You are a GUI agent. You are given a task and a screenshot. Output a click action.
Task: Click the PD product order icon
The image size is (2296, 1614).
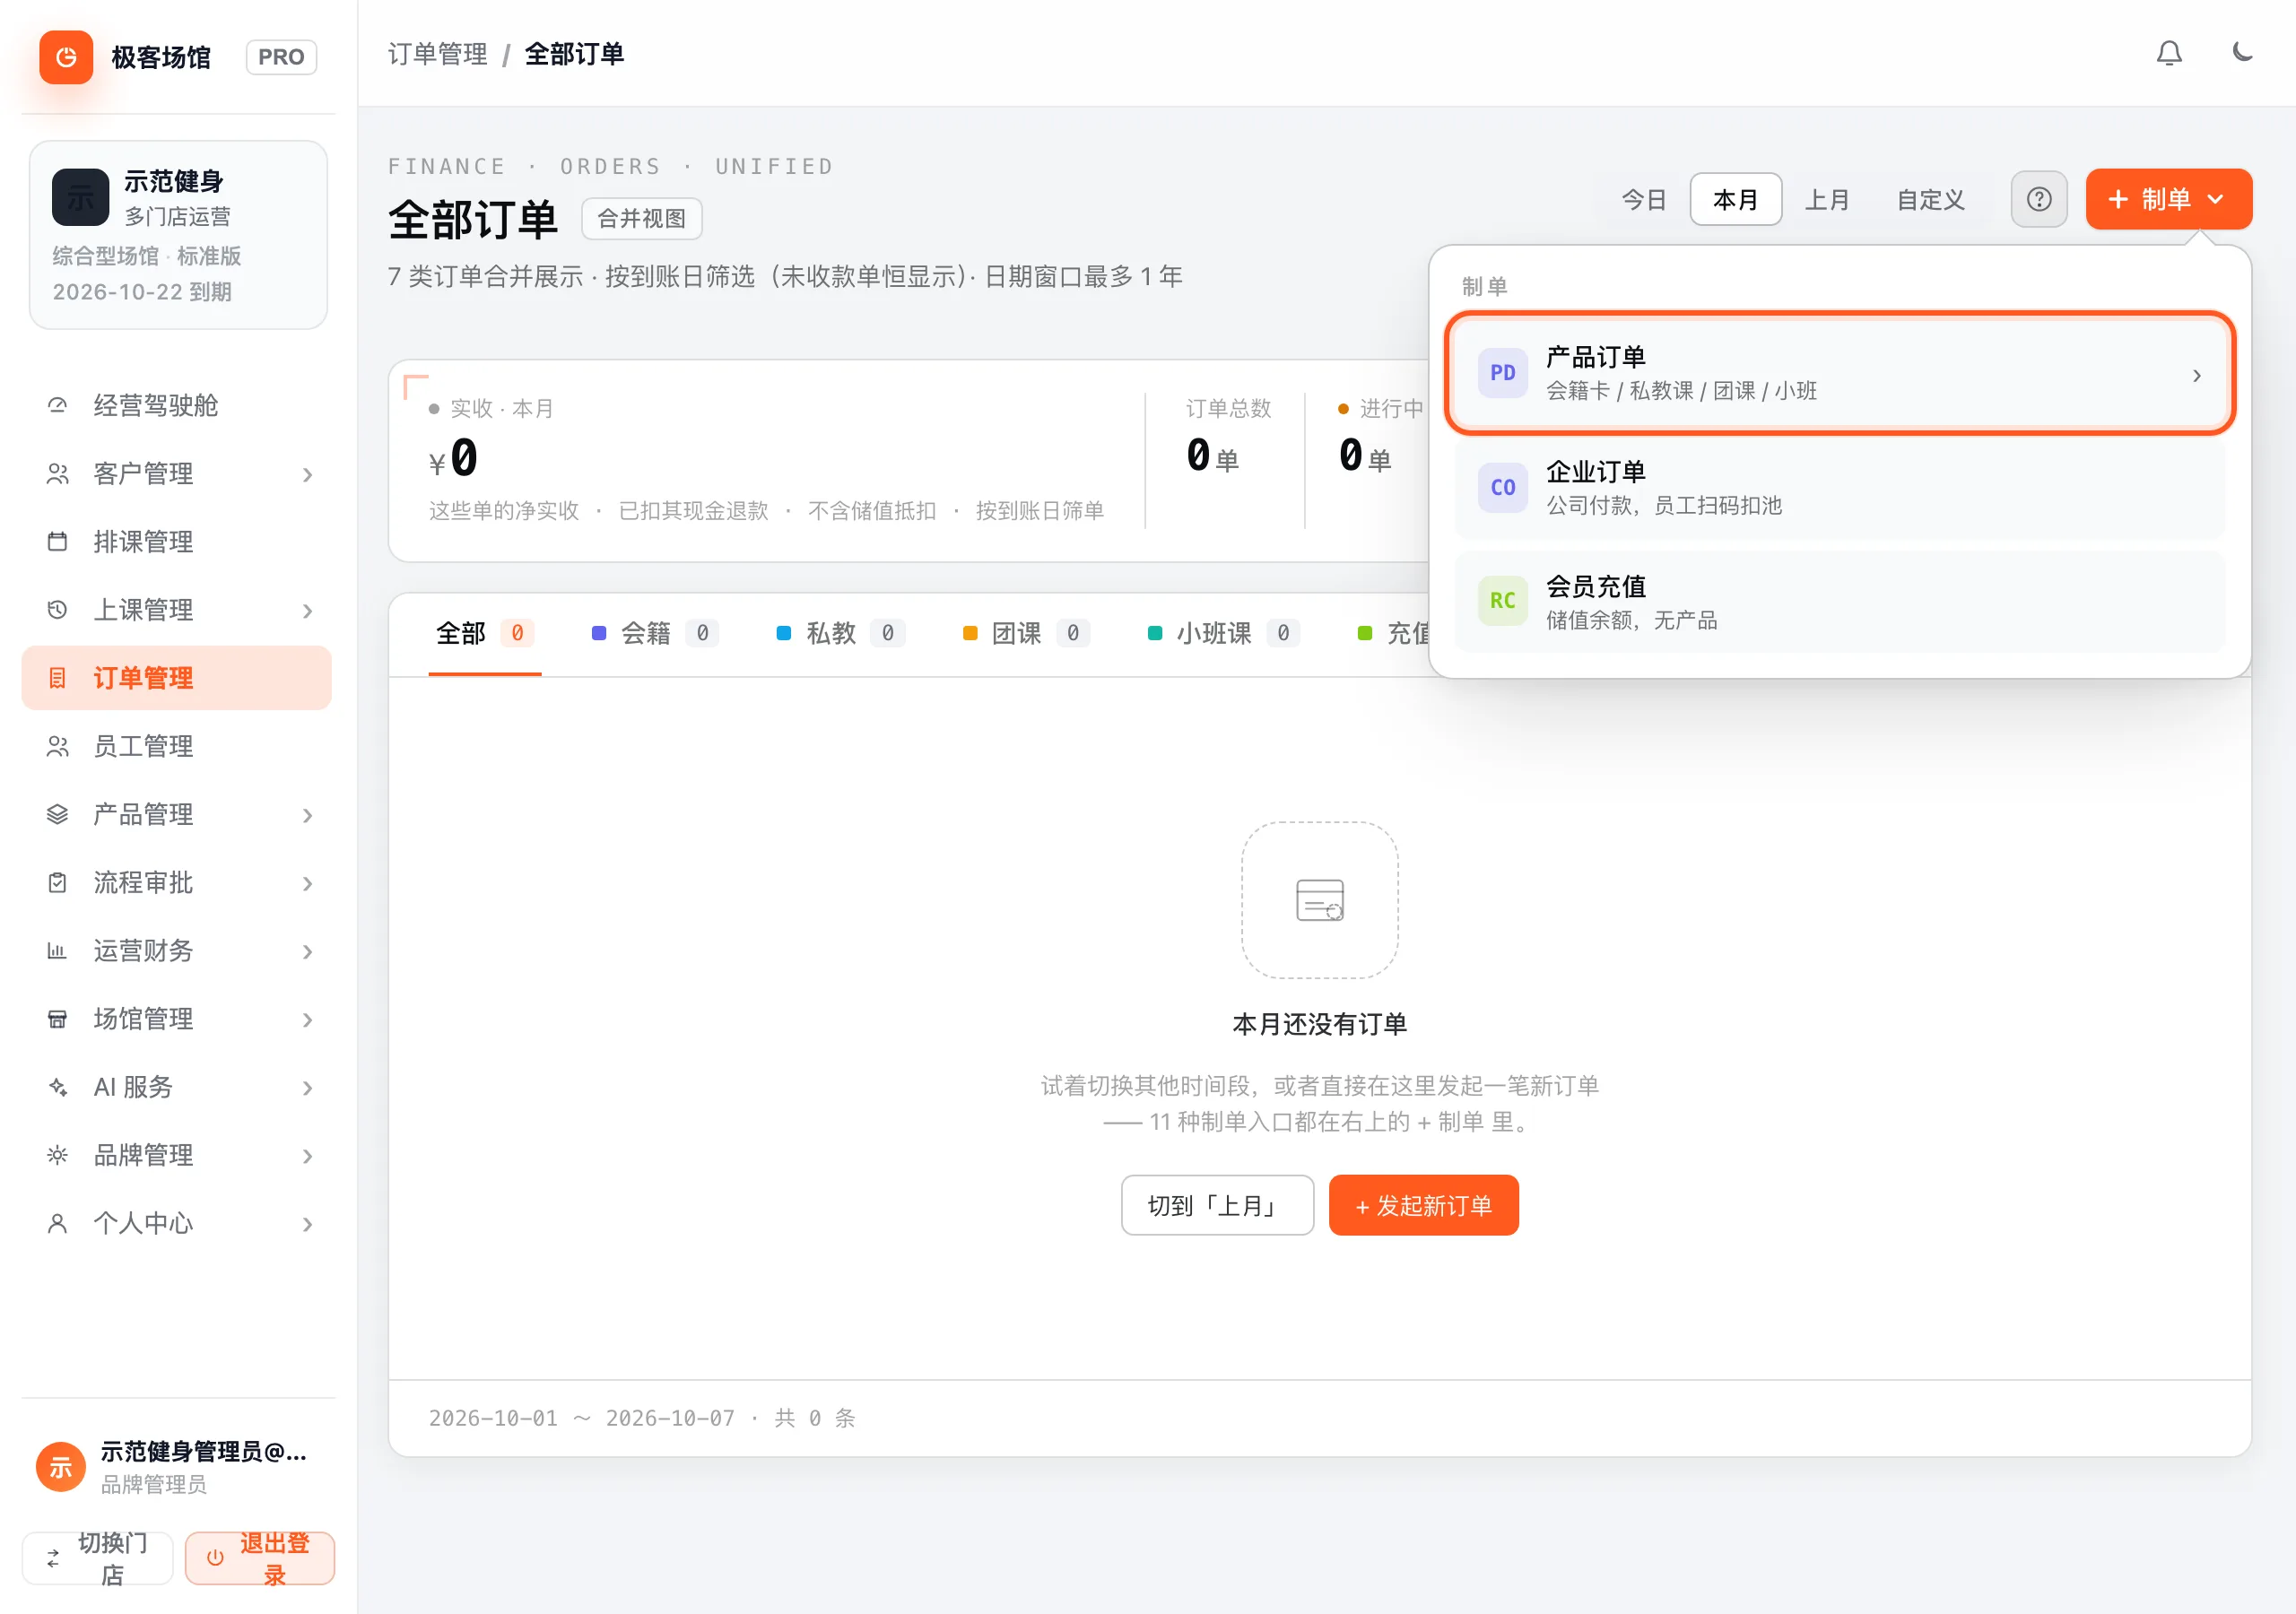tap(1502, 373)
